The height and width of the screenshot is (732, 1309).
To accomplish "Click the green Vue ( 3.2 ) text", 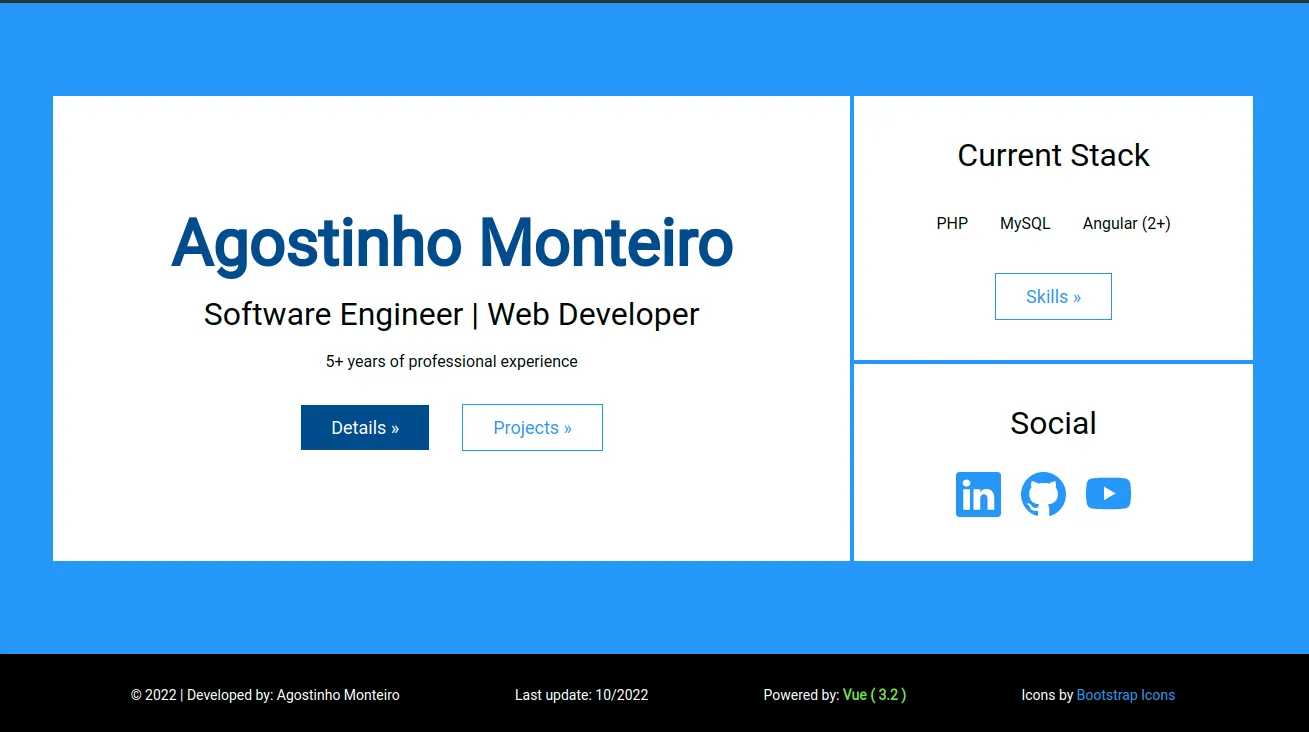I will pyautogui.click(x=874, y=694).
